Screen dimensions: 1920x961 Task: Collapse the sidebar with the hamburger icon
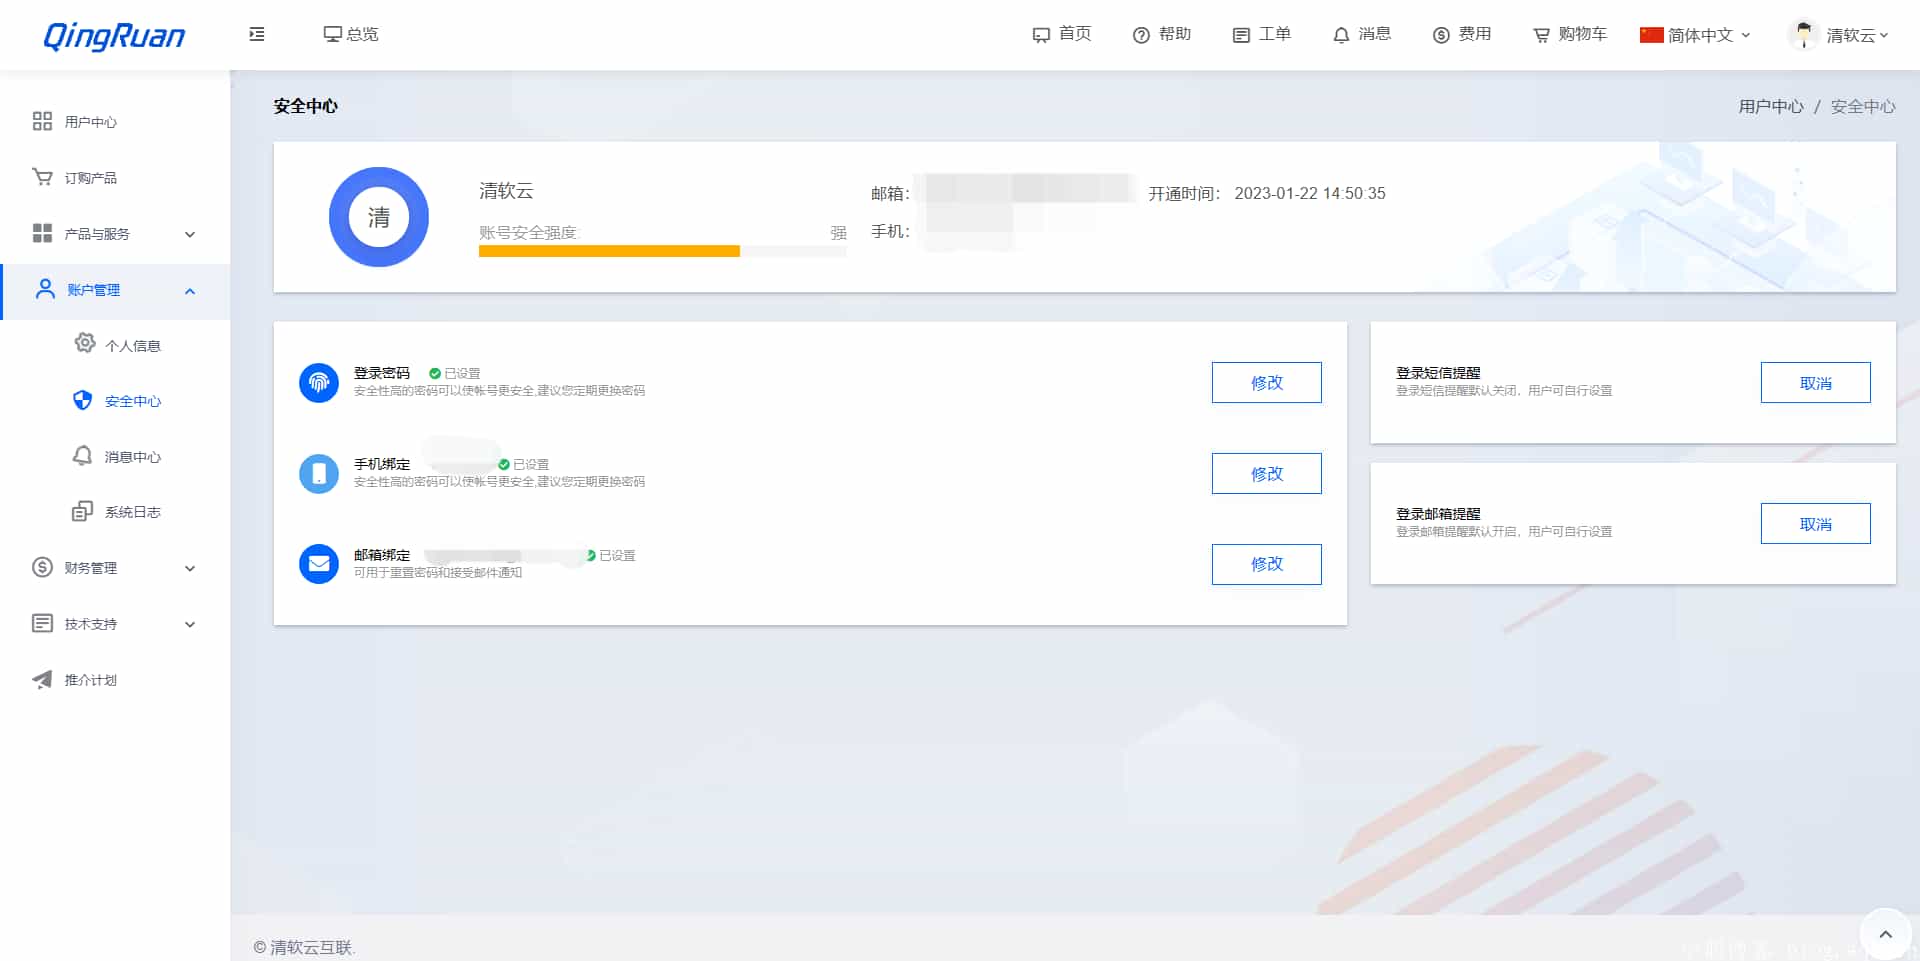coord(256,34)
